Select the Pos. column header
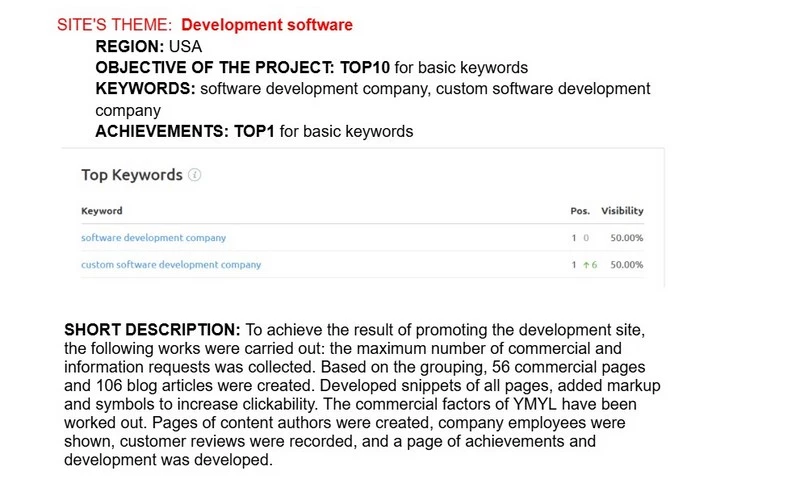This screenshot has width=800, height=480. pyautogui.click(x=580, y=211)
